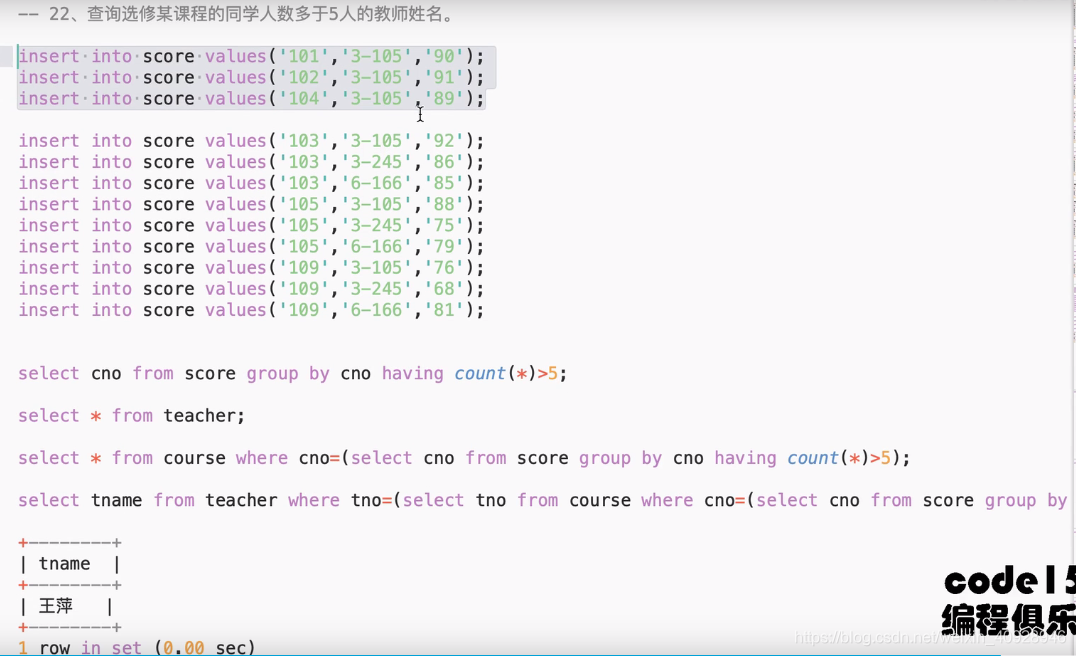Click the insert line with '102','3-105','91'
The width and height of the screenshot is (1076, 656).
(251, 78)
